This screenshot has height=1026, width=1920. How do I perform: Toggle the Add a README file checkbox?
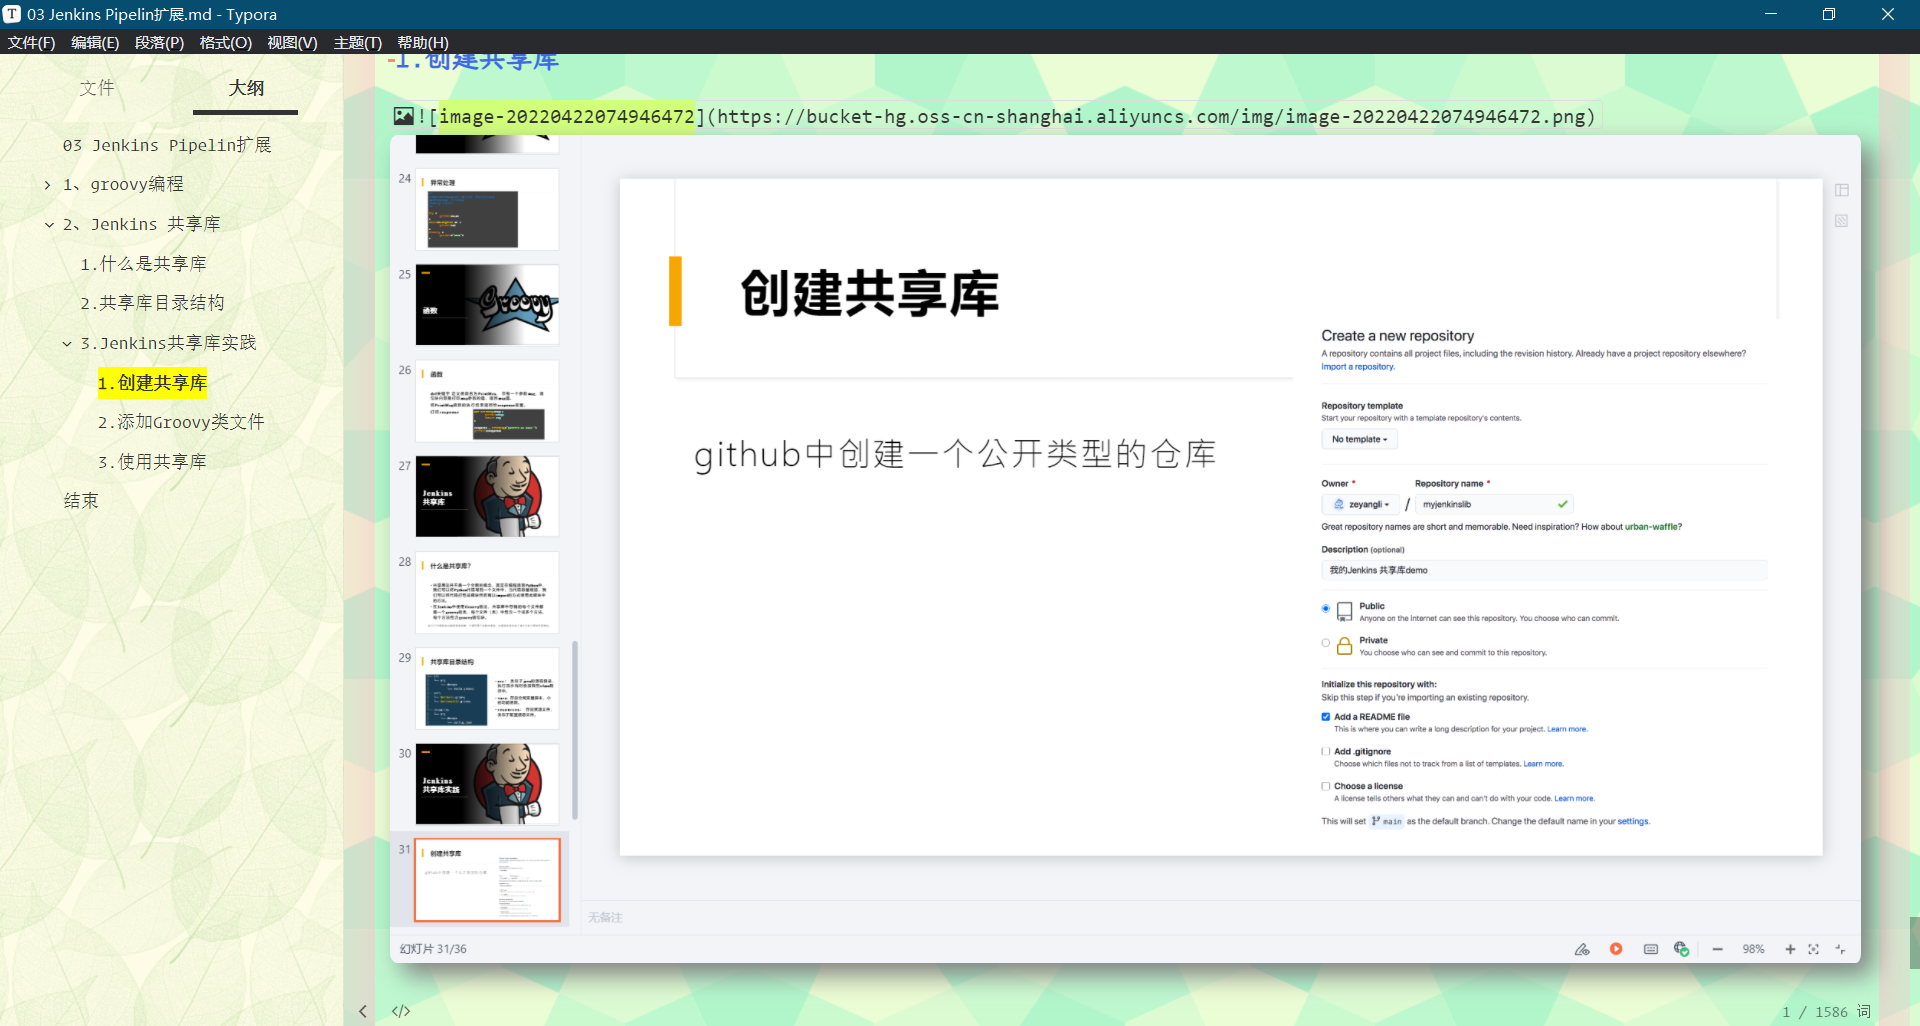point(1326,717)
